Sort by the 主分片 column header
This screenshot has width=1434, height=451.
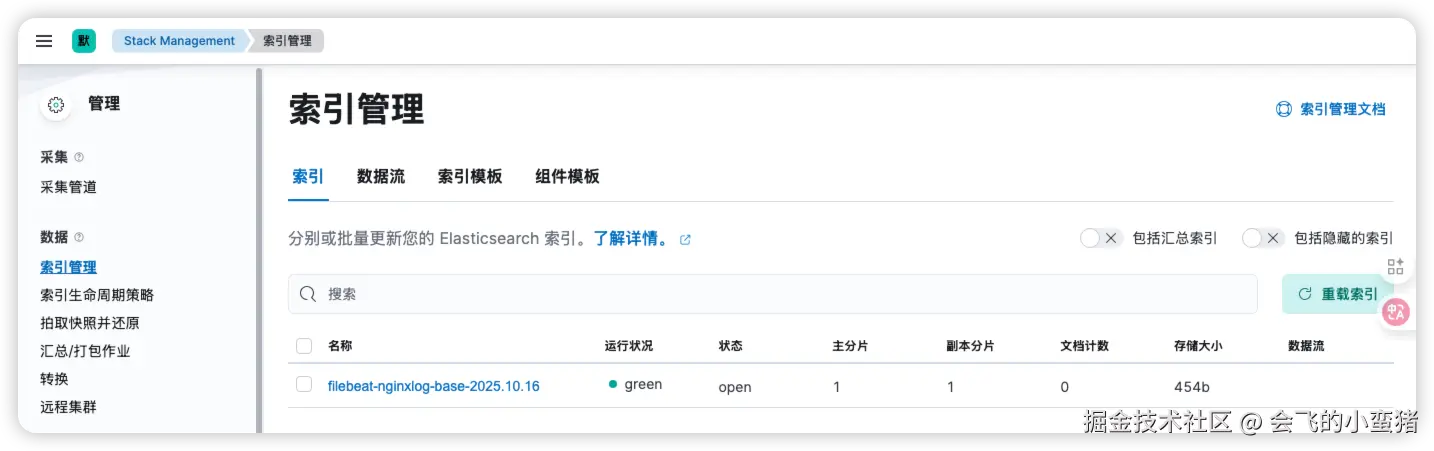pyautogui.click(x=851, y=346)
